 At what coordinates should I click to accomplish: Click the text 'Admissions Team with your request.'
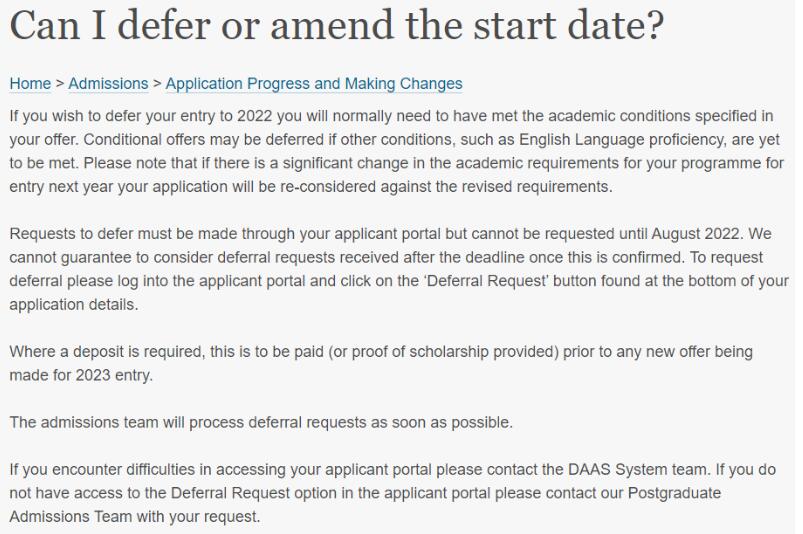(132, 514)
